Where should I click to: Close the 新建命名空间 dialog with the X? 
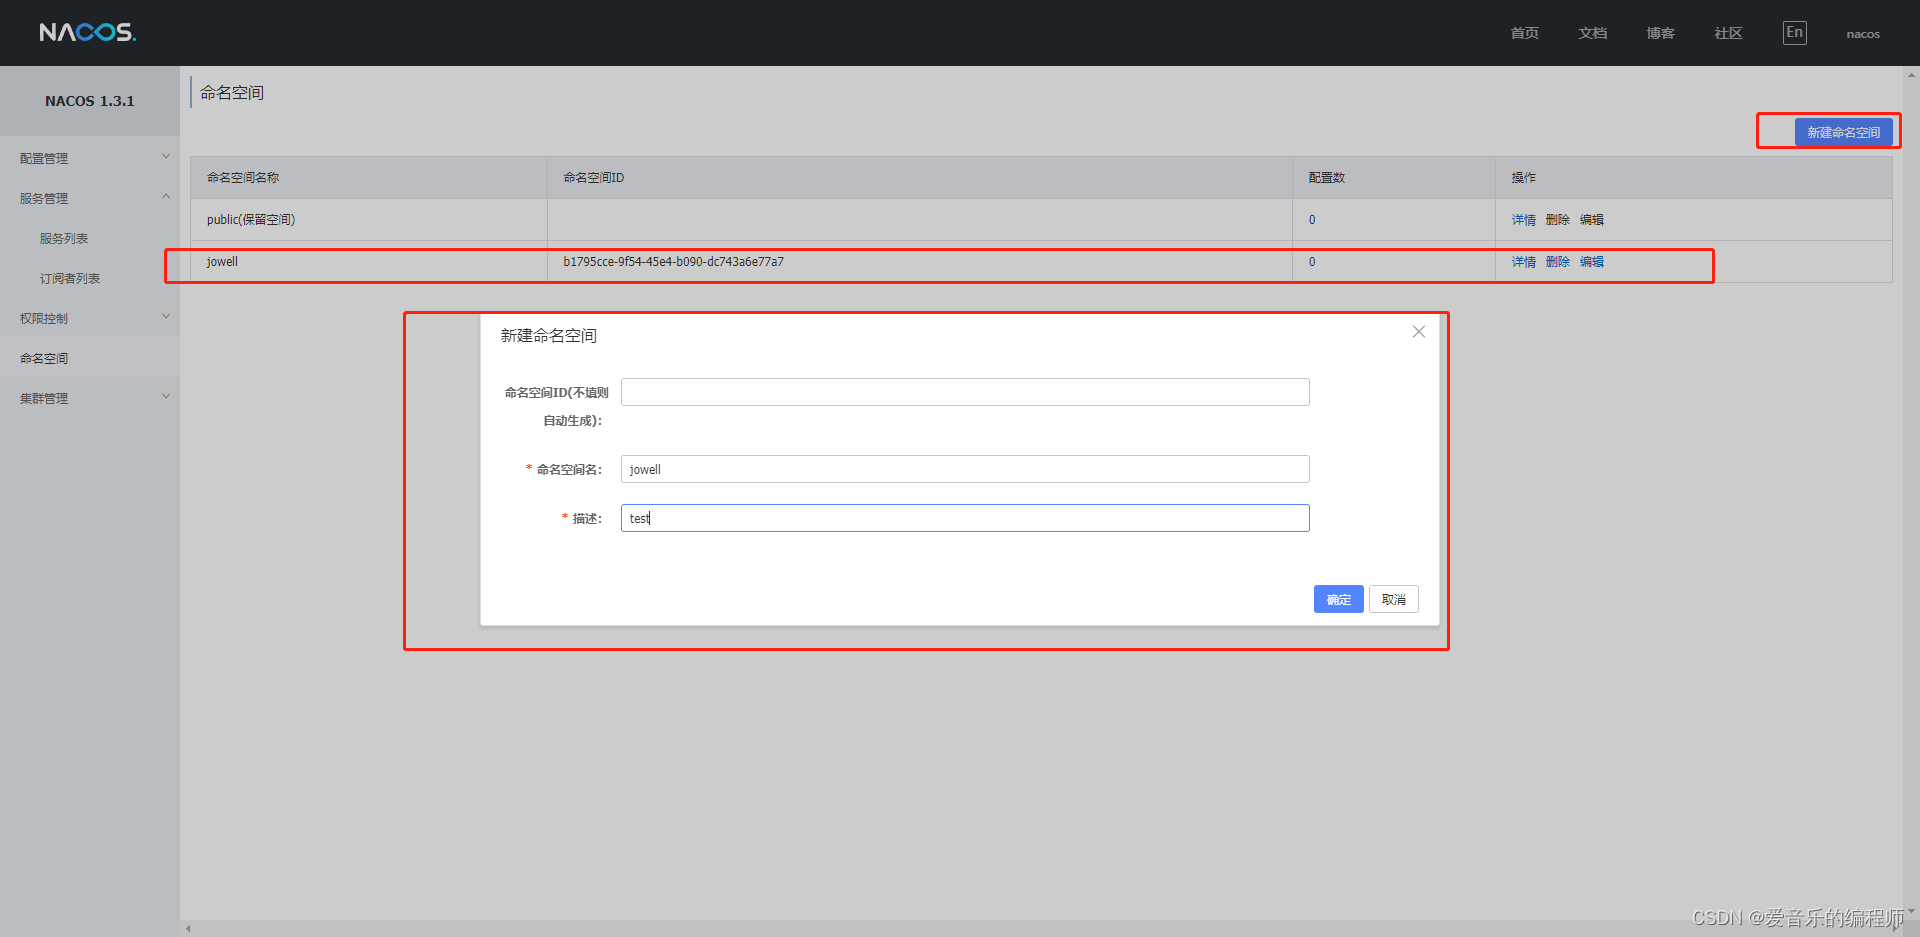[x=1418, y=332]
